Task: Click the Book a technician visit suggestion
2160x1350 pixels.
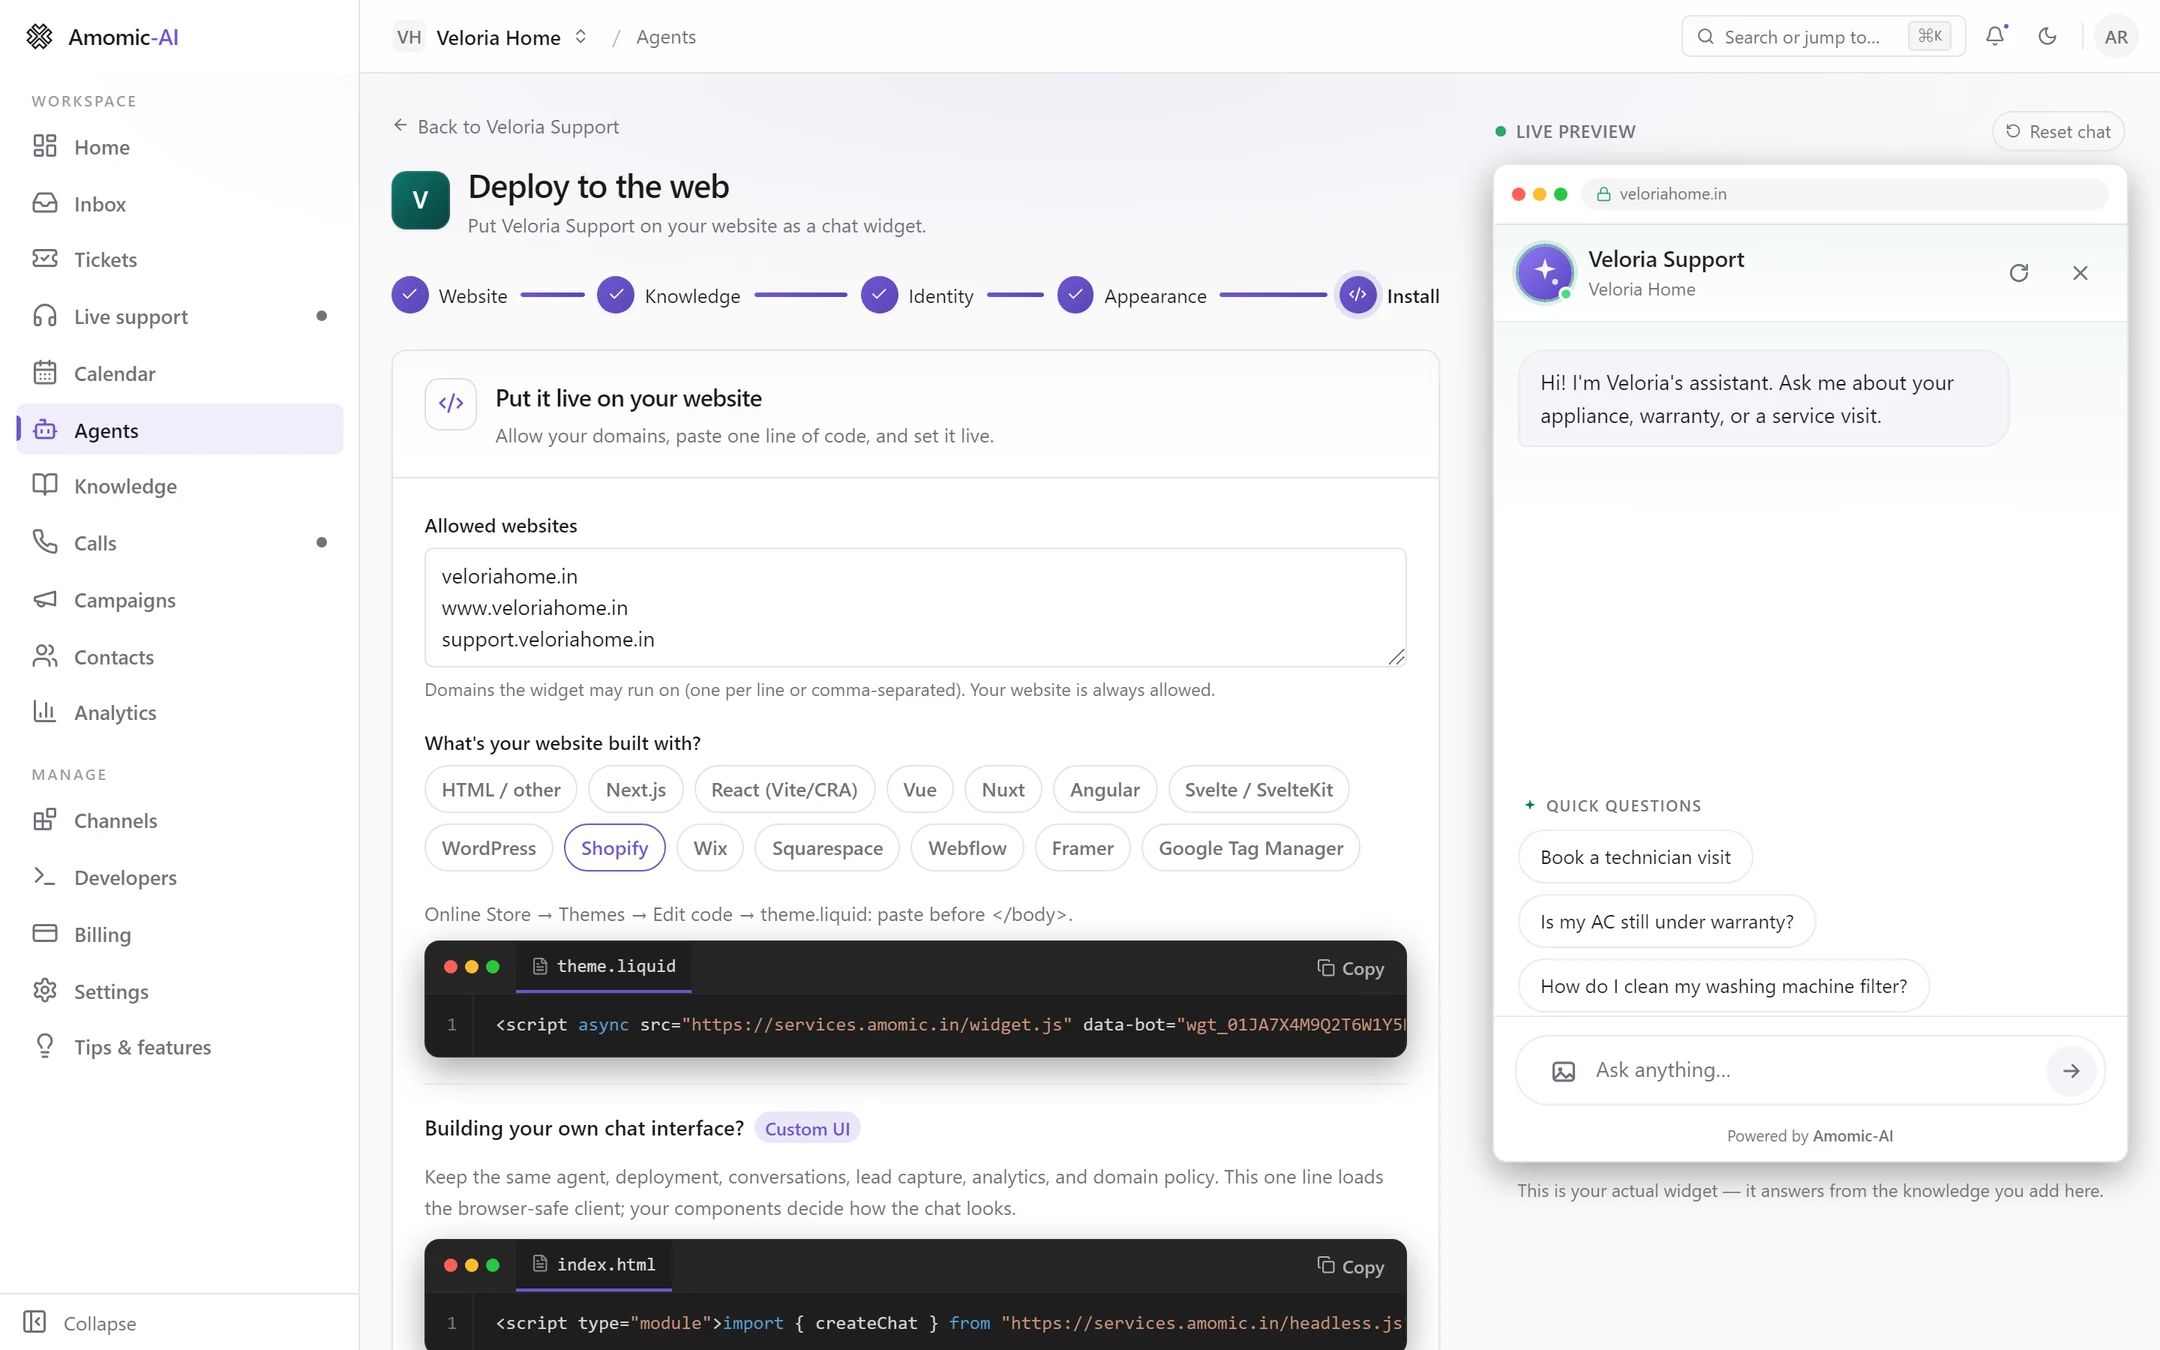Action: tap(1635, 858)
